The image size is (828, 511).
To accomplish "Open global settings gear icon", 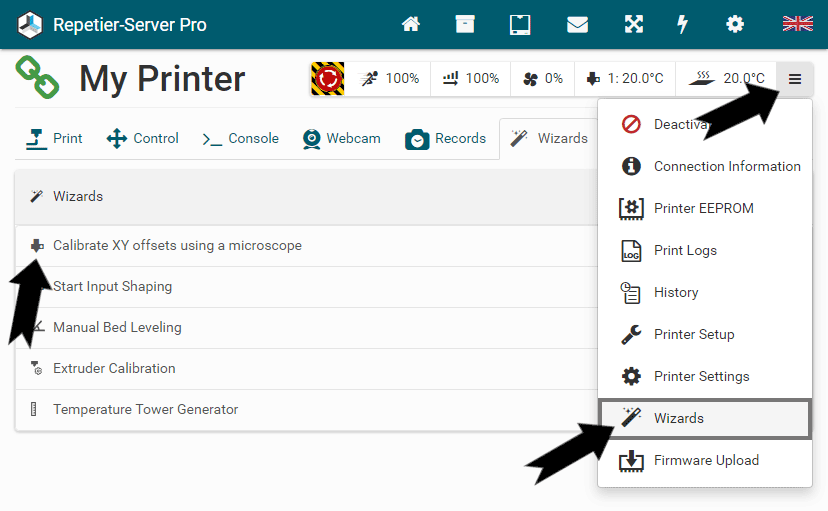I will pyautogui.click(x=735, y=24).
